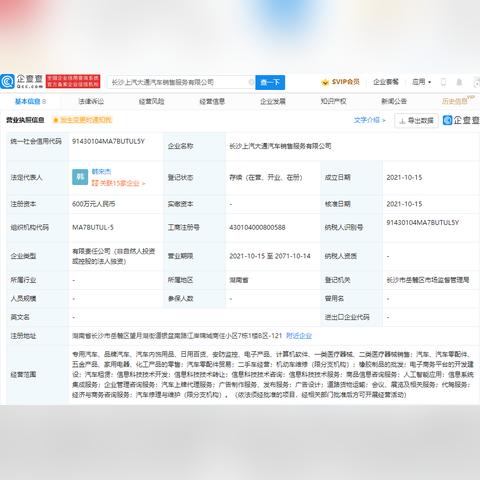This screenshot has height=480, width=480.
Task: Export data with 导出数据 button
Action: click(x=416, y=120)
